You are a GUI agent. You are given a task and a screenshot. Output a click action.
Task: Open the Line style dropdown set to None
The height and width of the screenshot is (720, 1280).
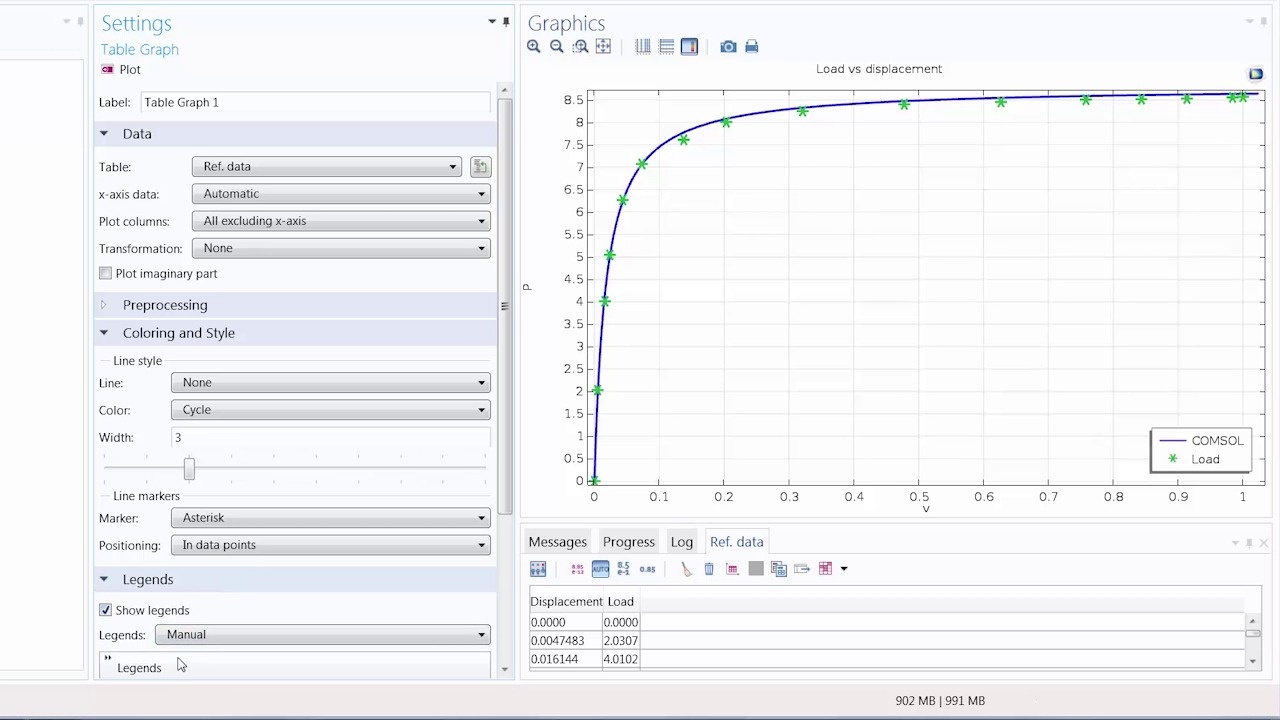pyautogui.click(x=331, y=383)
